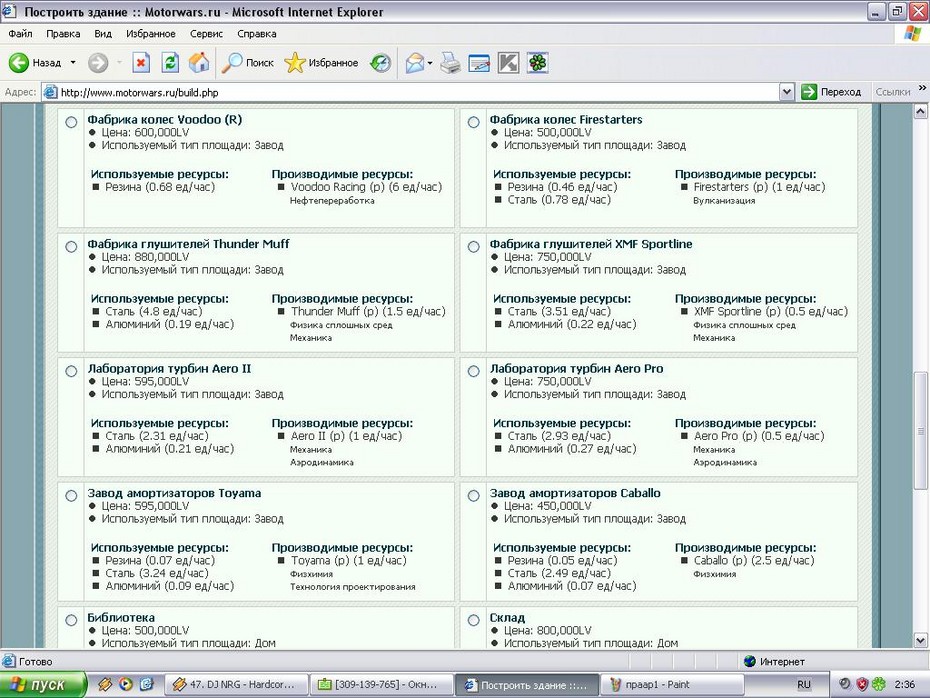Select Фабрика колес Firestarters radio button
Image resolution: width=930 pixels, height=698 pixels.
[x=473, y=122]
